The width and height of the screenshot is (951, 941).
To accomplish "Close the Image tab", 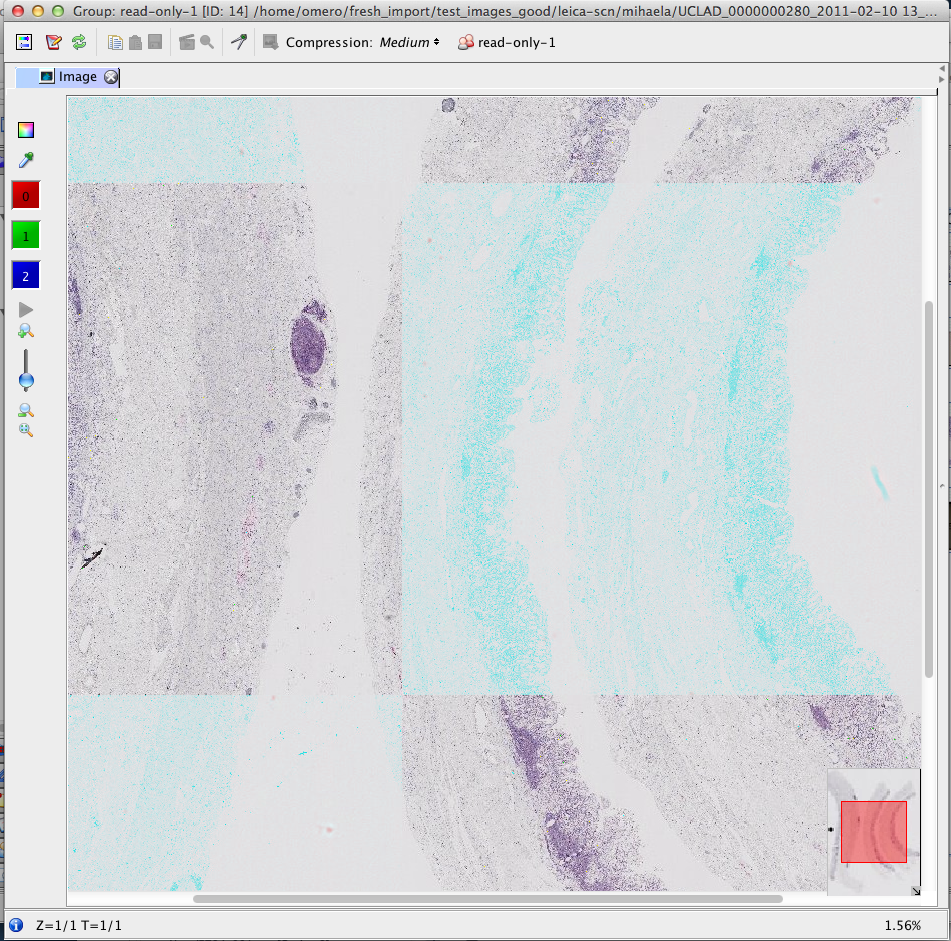I will coord(111,77).
